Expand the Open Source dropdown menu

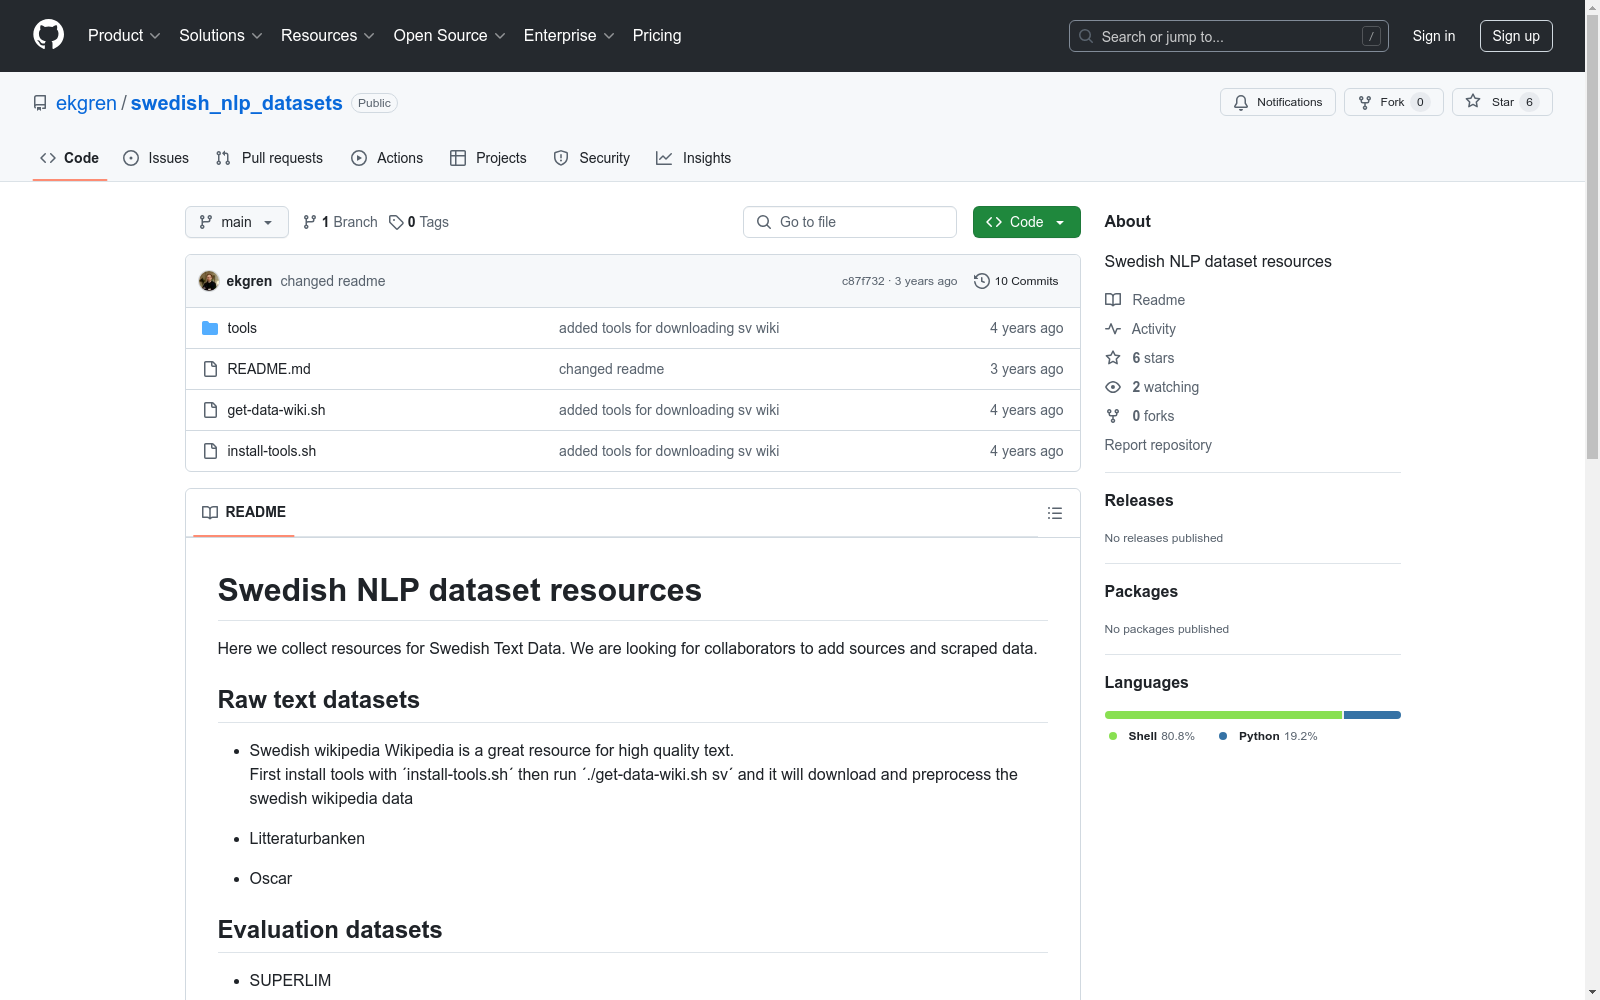[450, 35]
